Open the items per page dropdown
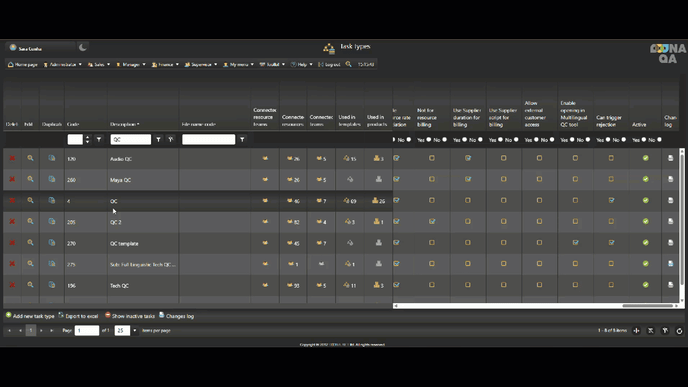This screenshot has width=688, height=387. coord(135,330)
